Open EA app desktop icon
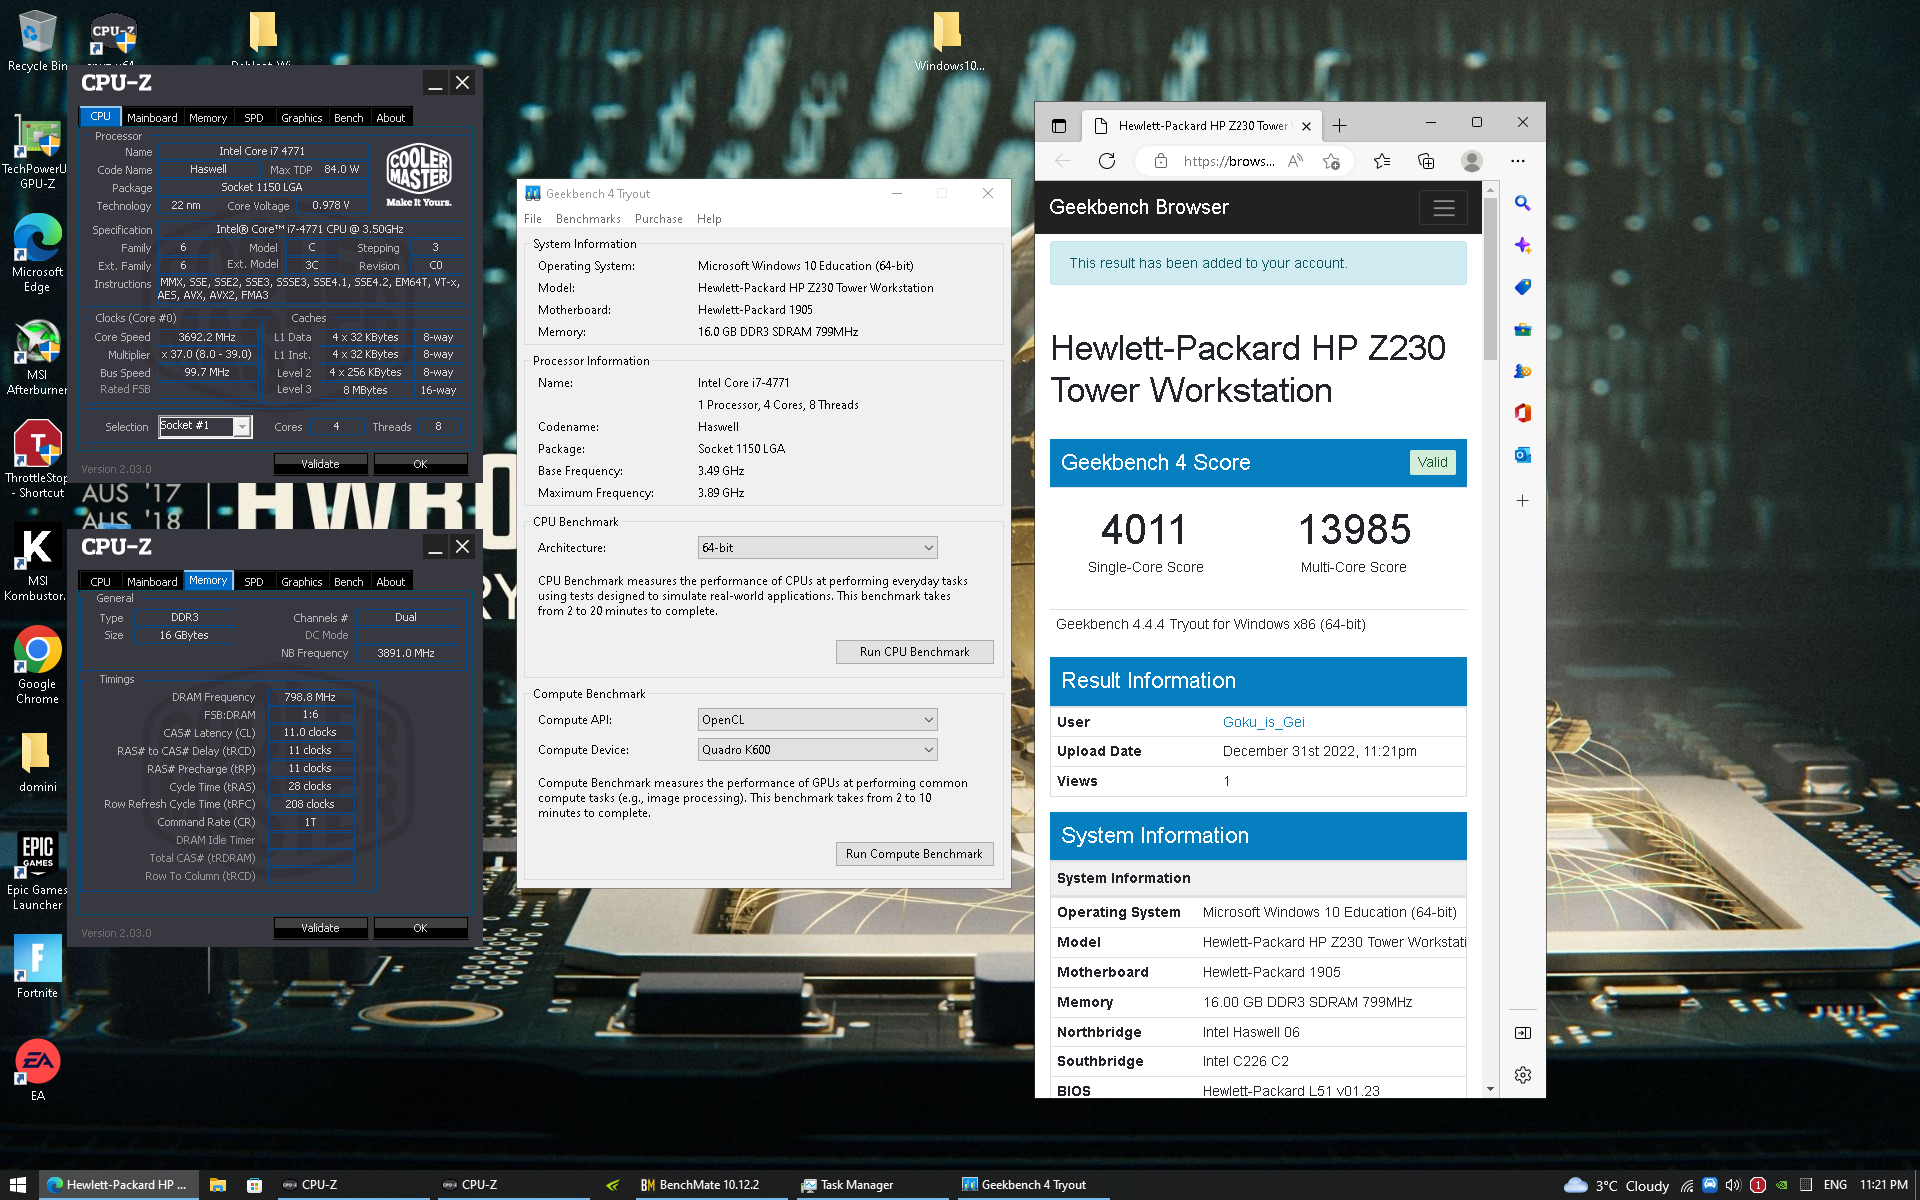The height and width of the screenshot is (1200, 1920). click(37, 1069)
